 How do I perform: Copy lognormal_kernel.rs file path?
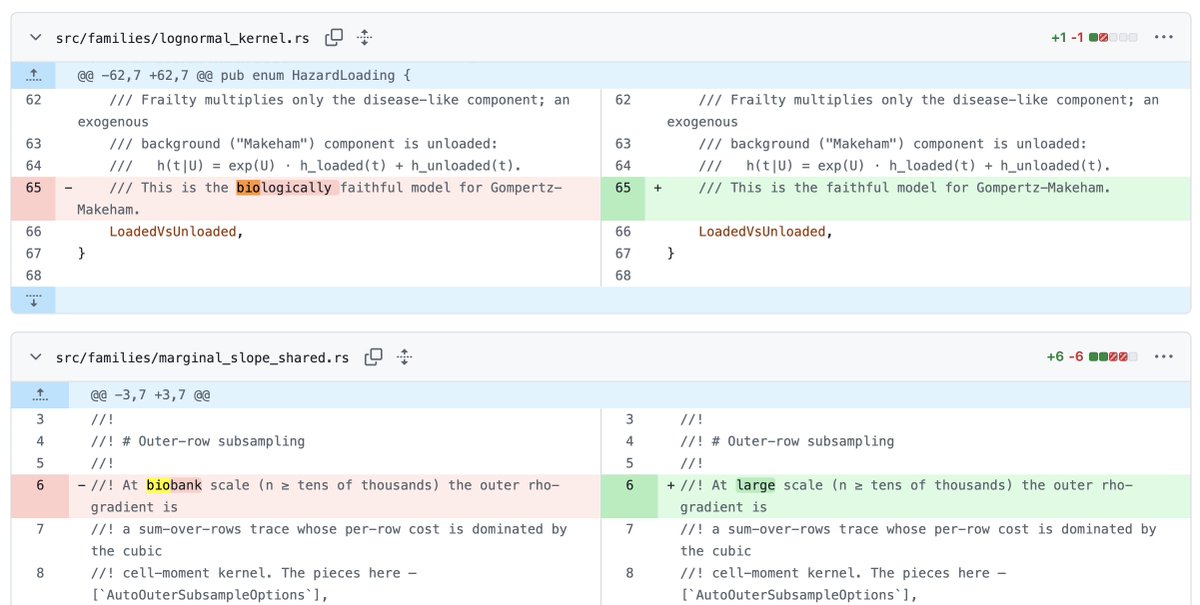pyautogui.click(x=334, y=37)
